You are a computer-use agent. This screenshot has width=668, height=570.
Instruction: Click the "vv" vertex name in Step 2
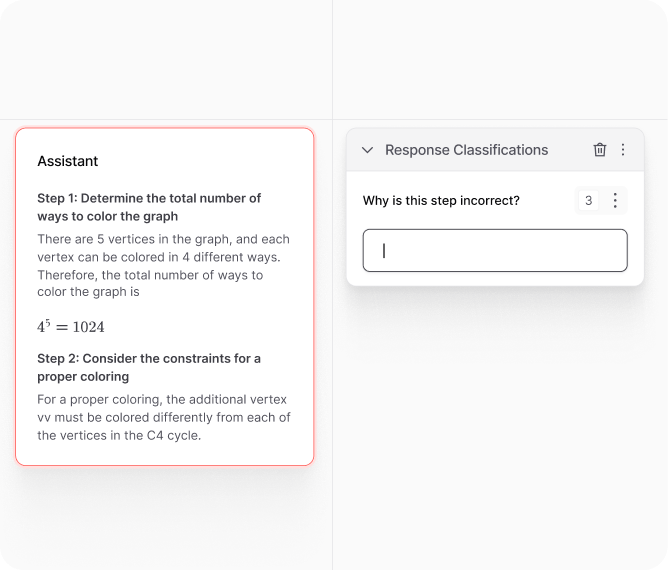[x=45, y=417]
